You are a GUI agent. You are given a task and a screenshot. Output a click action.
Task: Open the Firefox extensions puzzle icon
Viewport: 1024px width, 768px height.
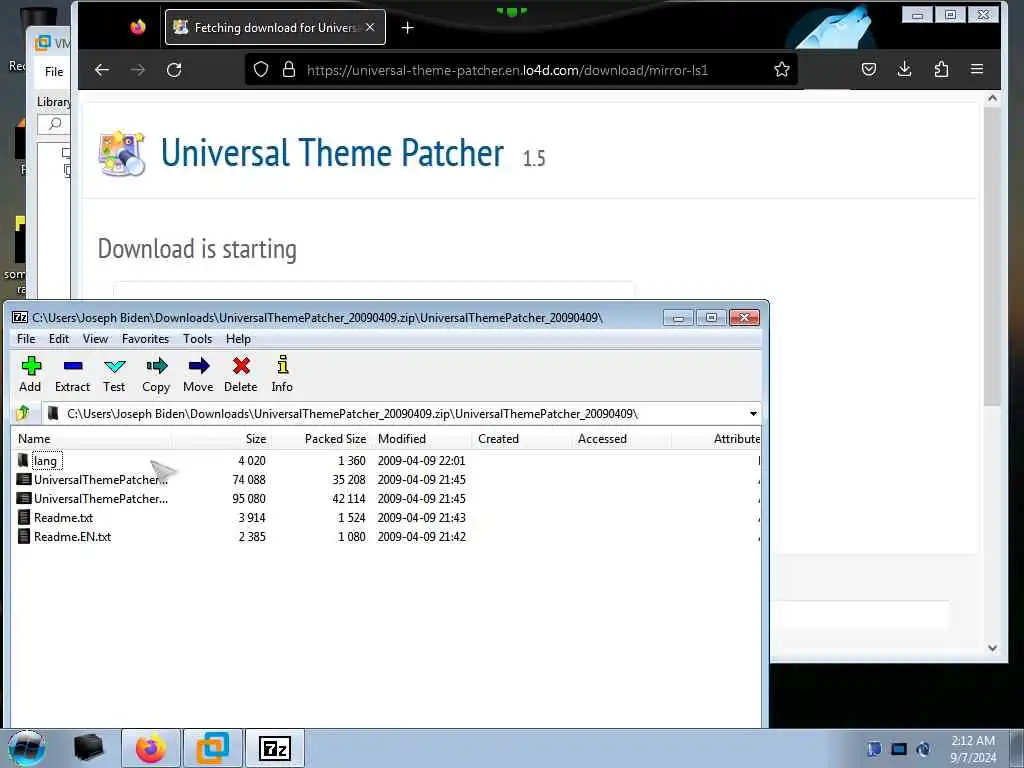[941, 69]
